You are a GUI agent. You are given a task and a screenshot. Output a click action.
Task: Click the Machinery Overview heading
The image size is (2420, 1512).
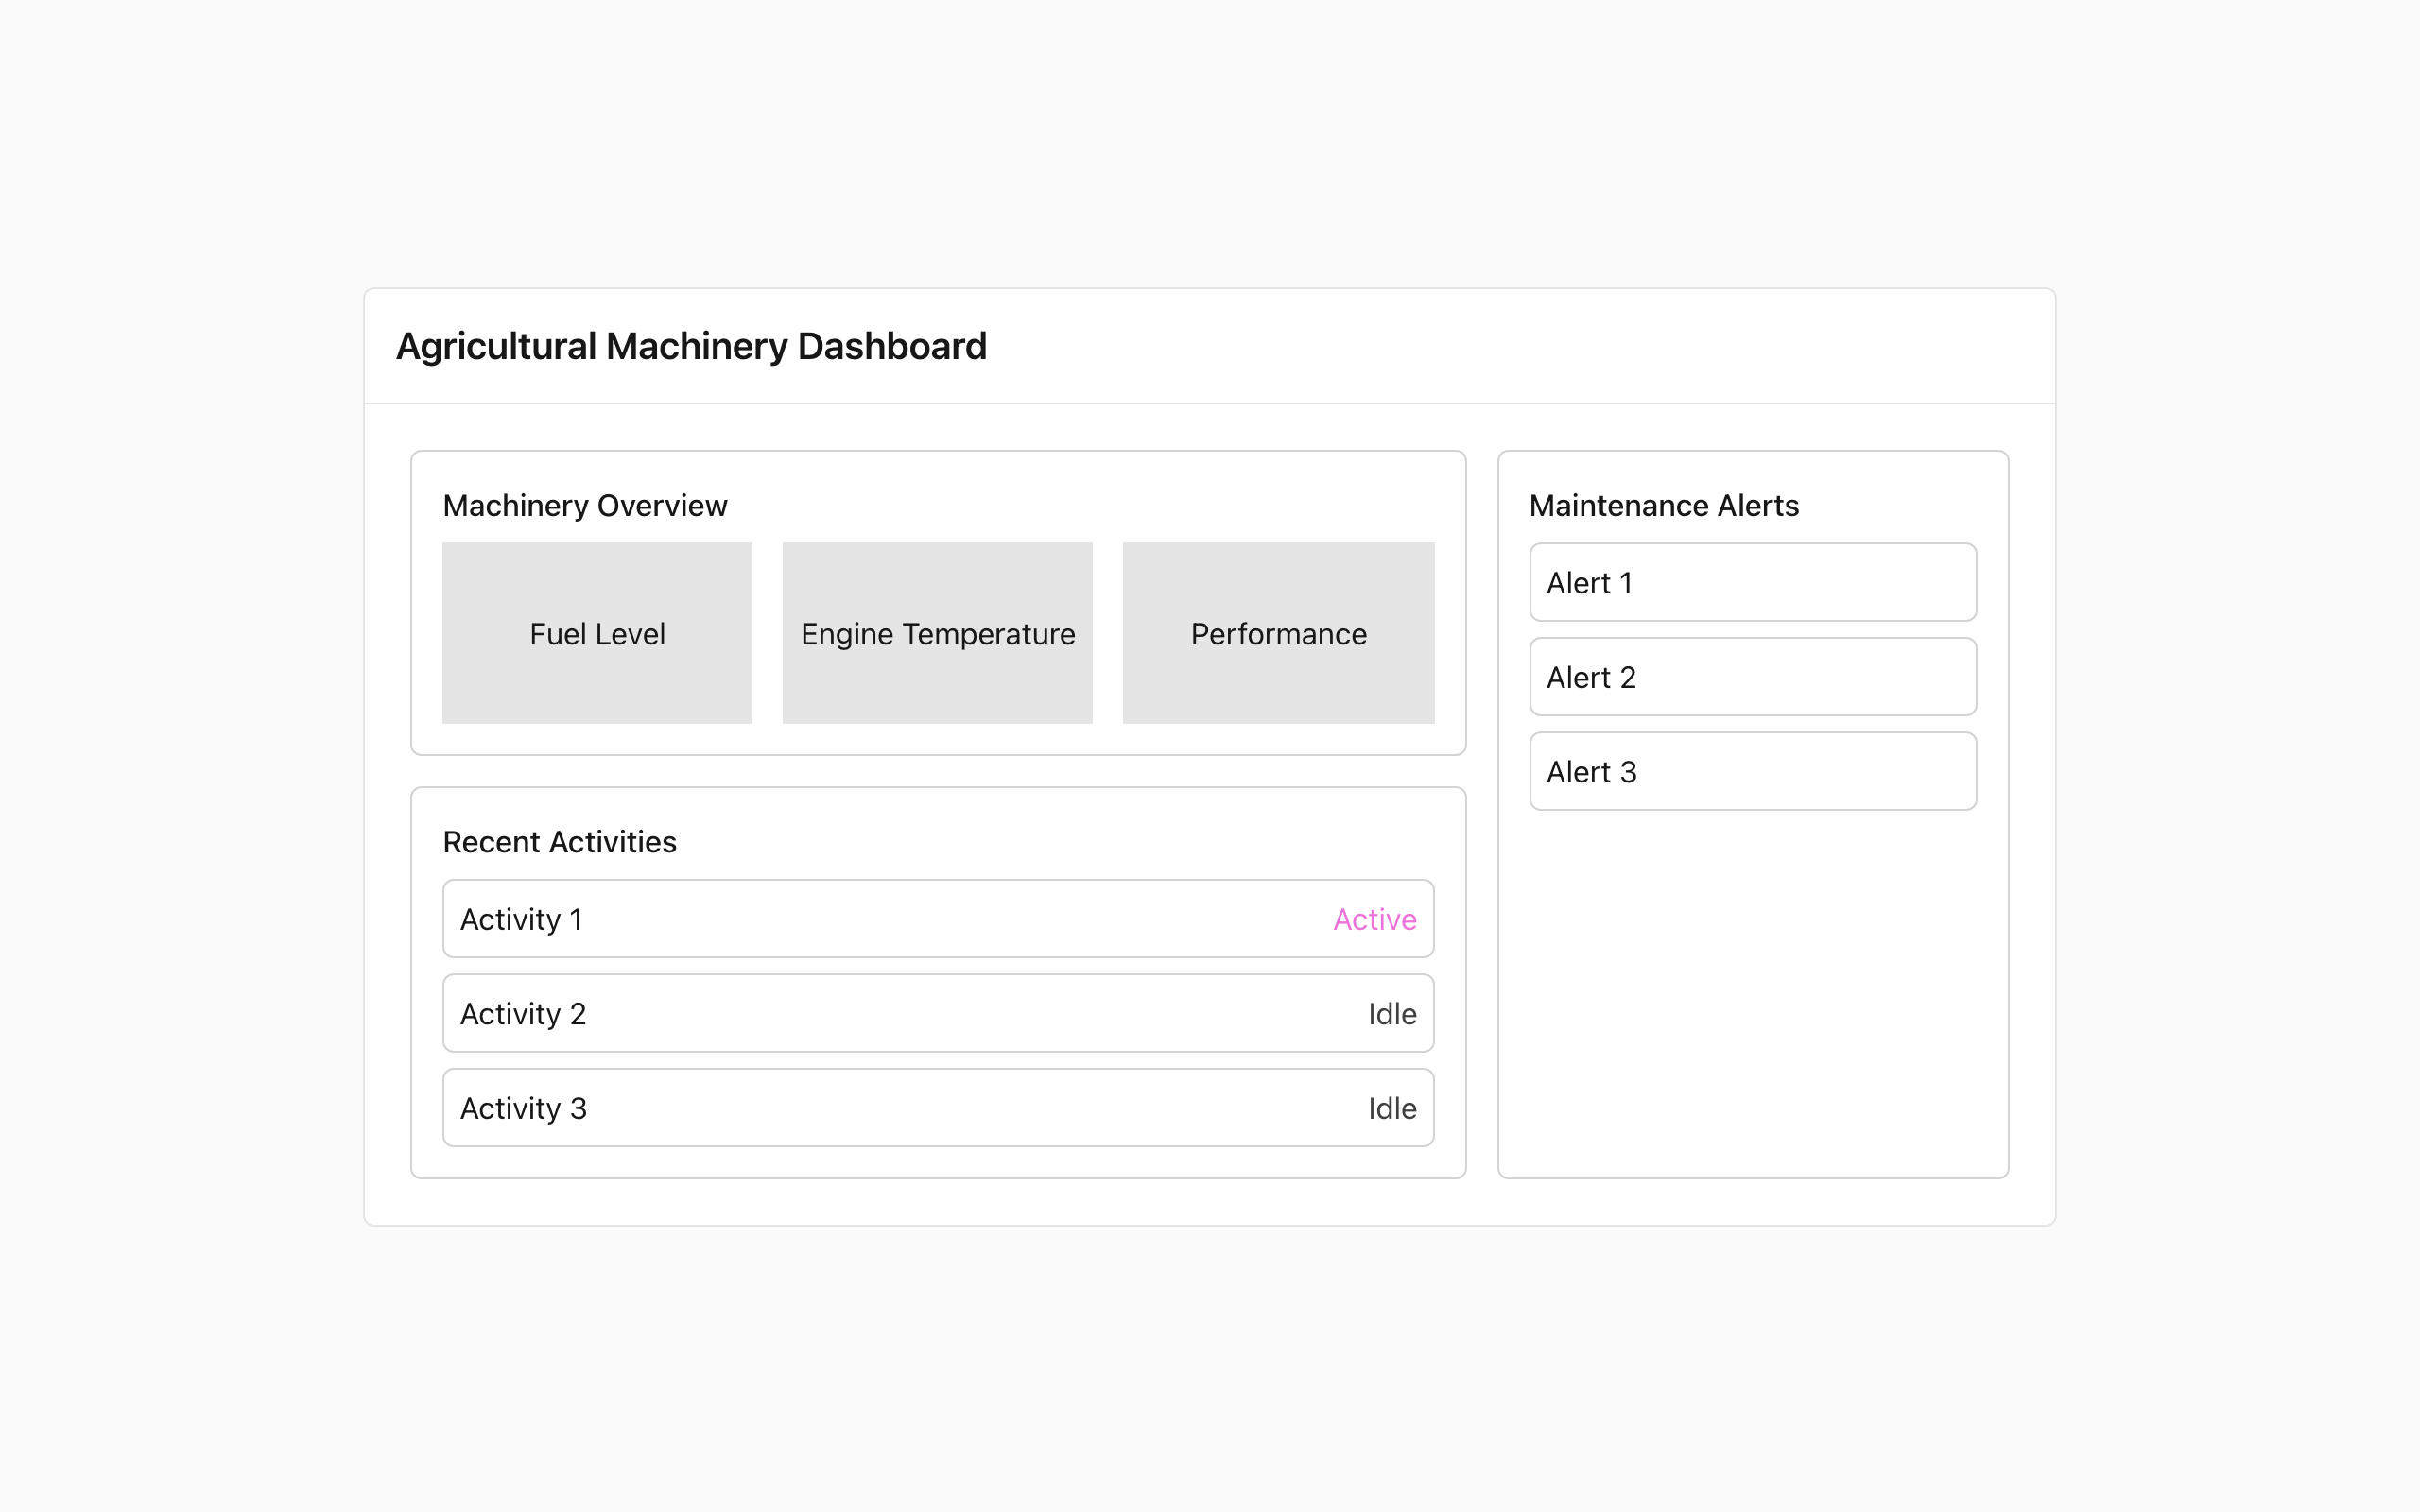585,505
